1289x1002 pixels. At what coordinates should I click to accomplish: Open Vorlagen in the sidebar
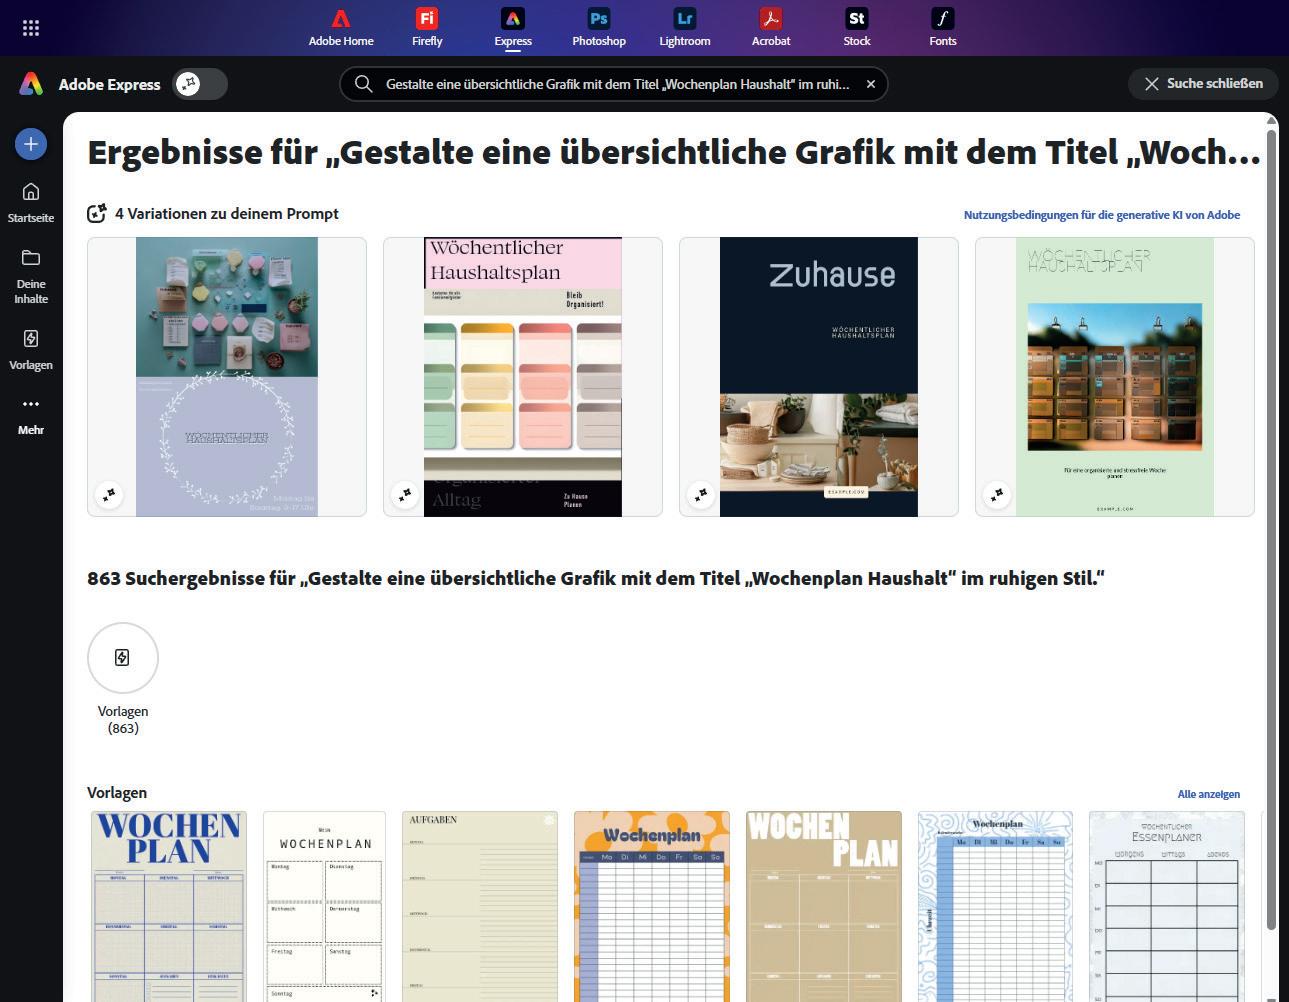tap(31, 350)
